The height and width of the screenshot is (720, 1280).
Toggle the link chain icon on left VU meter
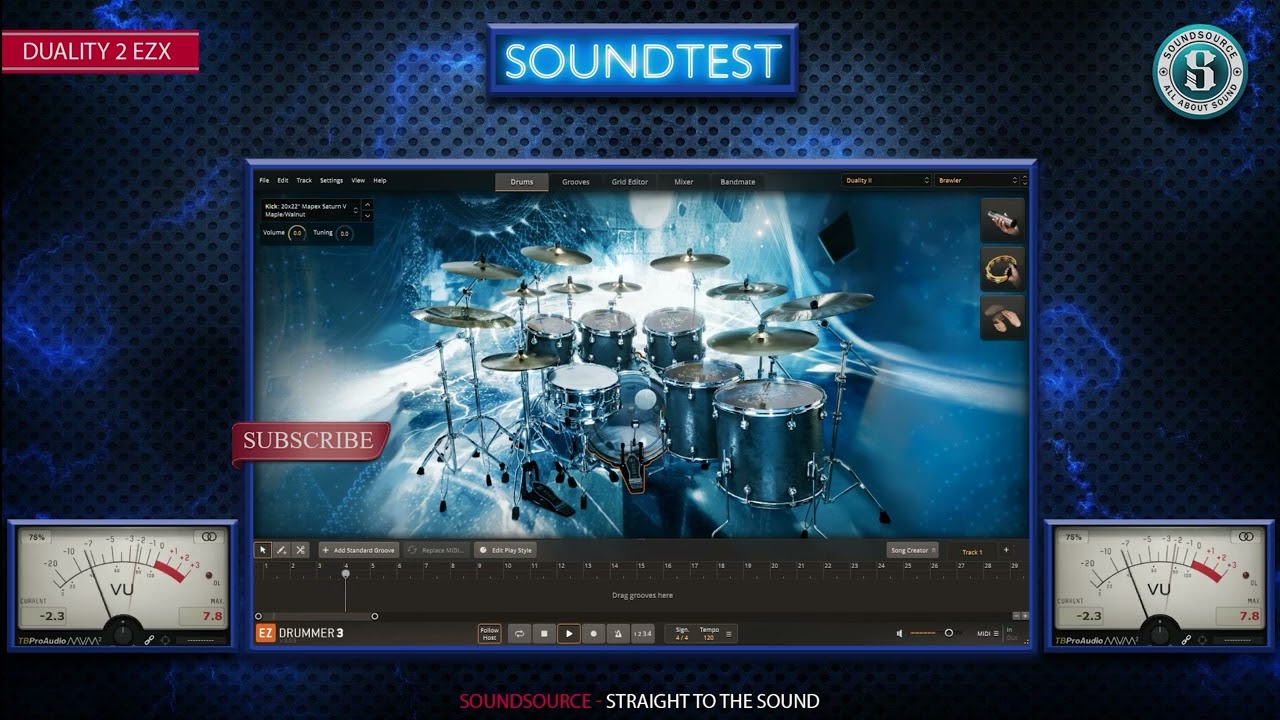pyautogui.click(x=149, y=640)
